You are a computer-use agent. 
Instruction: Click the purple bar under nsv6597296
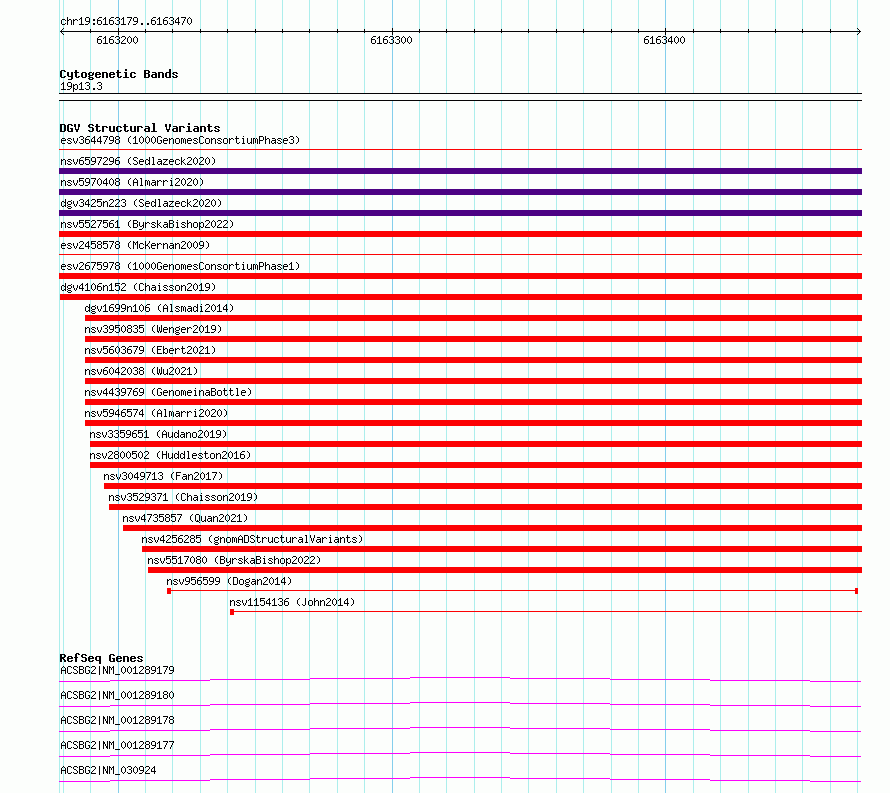click(x=460, y=171)
